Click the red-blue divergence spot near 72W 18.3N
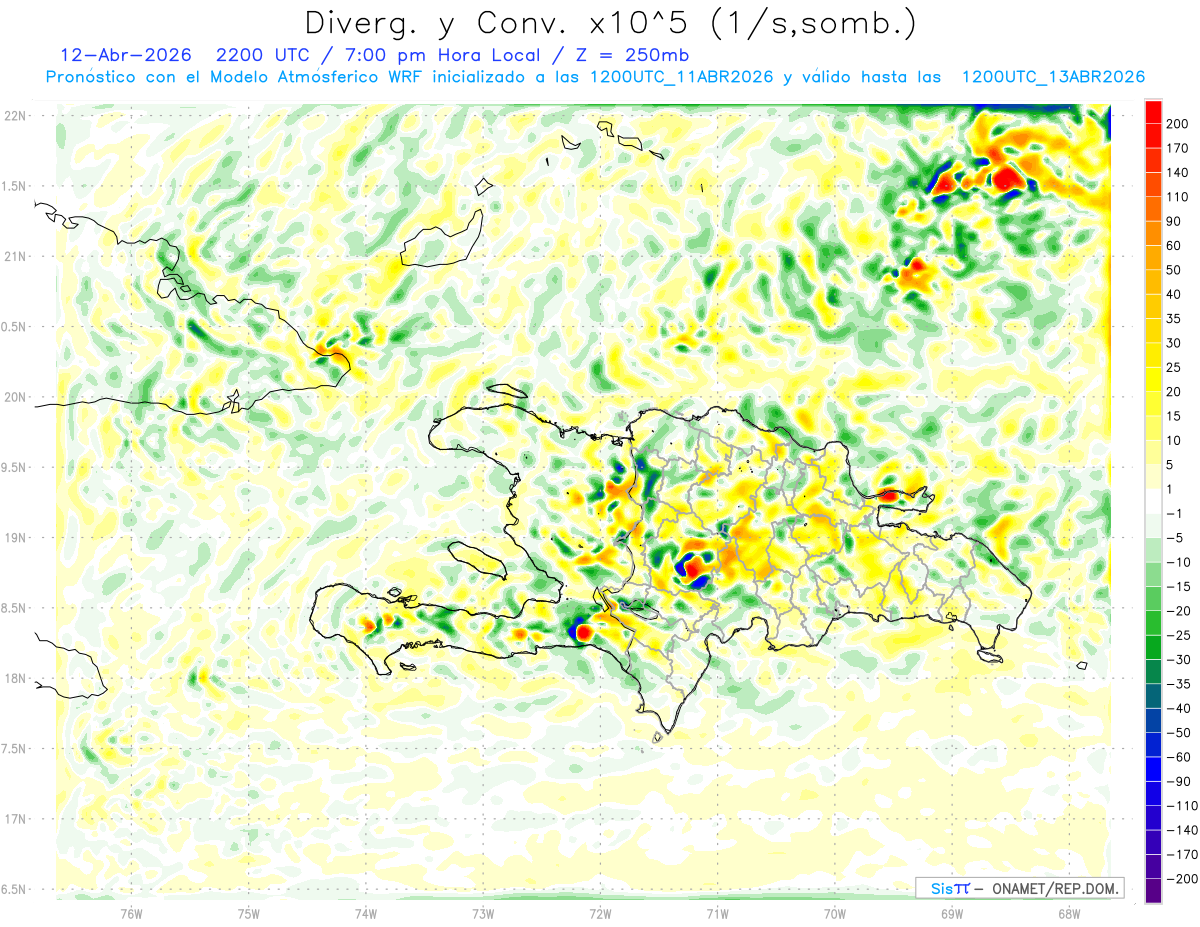This screenshot has height=927, width=1200. click(x=582, y=631)
